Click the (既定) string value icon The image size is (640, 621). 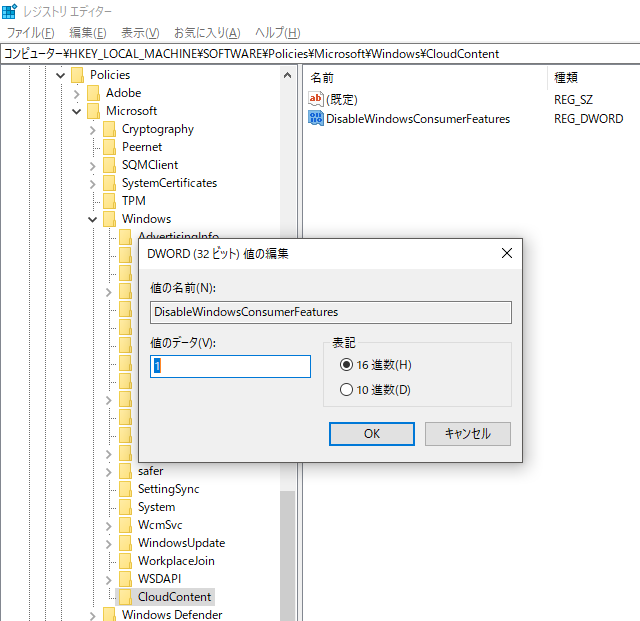316,99
